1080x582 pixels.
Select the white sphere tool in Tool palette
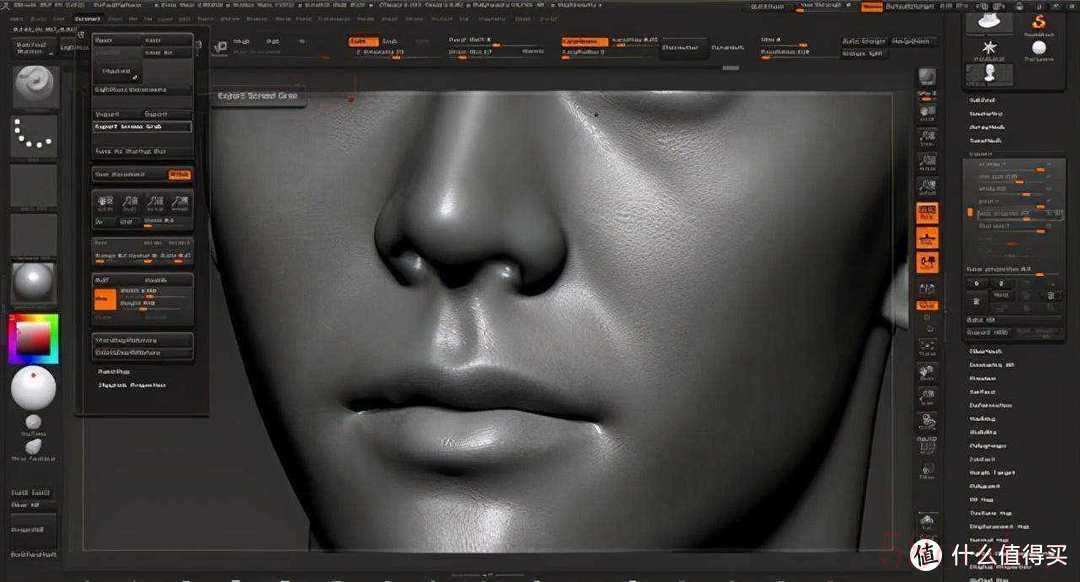tap(1039, 50)
